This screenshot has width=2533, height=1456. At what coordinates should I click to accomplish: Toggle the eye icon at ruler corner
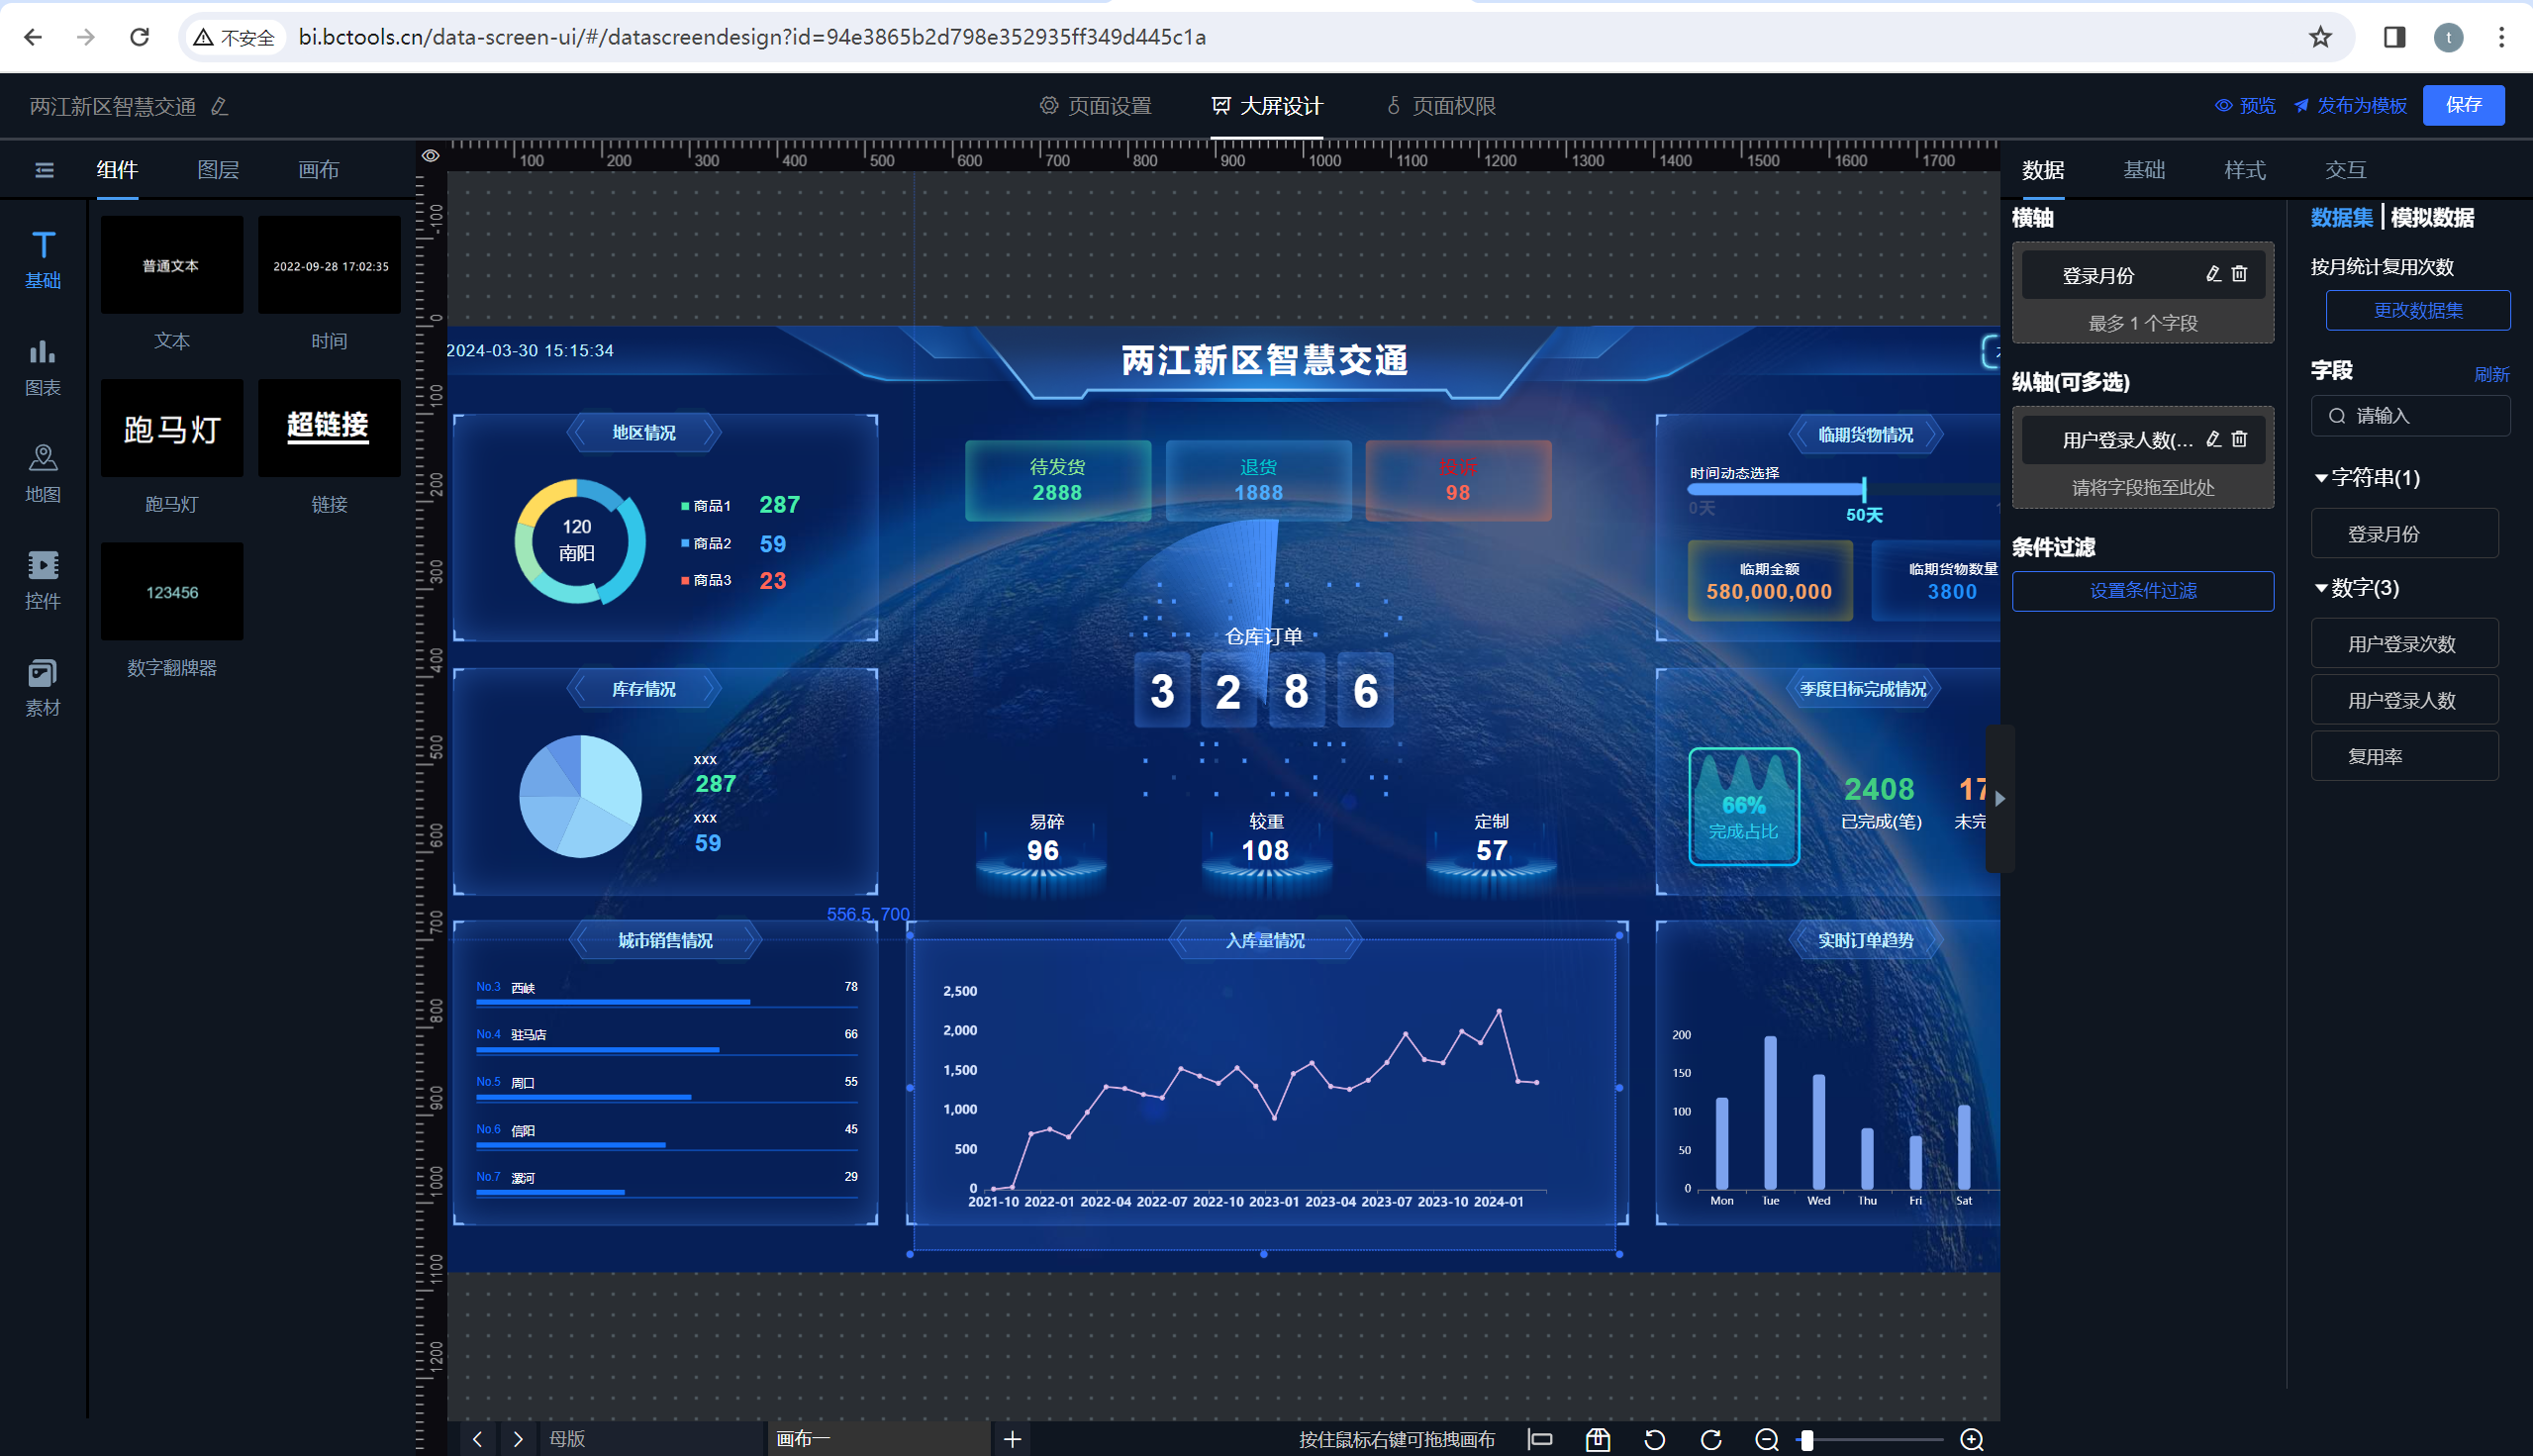[430, 156]
